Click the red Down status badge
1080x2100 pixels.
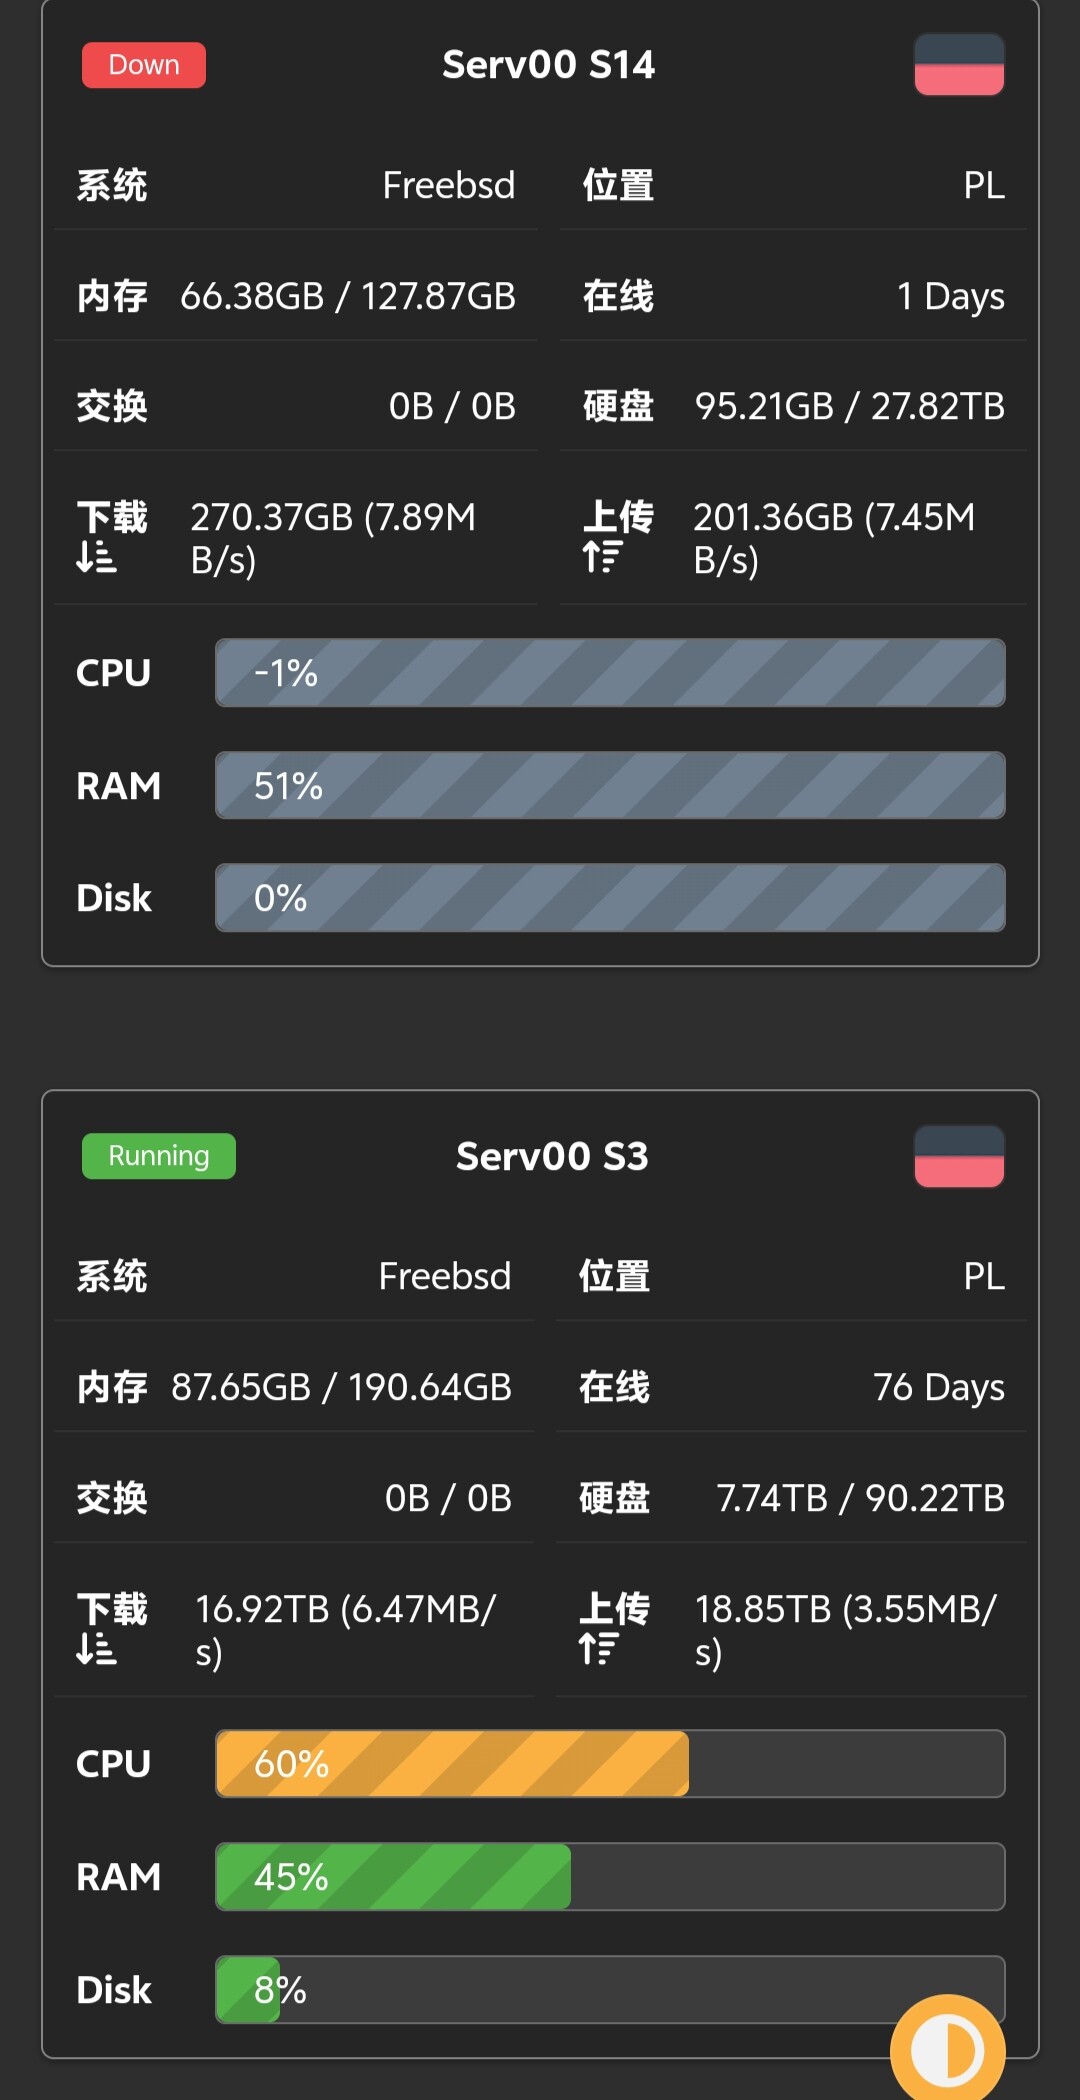pyautogui.click(x=144, y=65)
